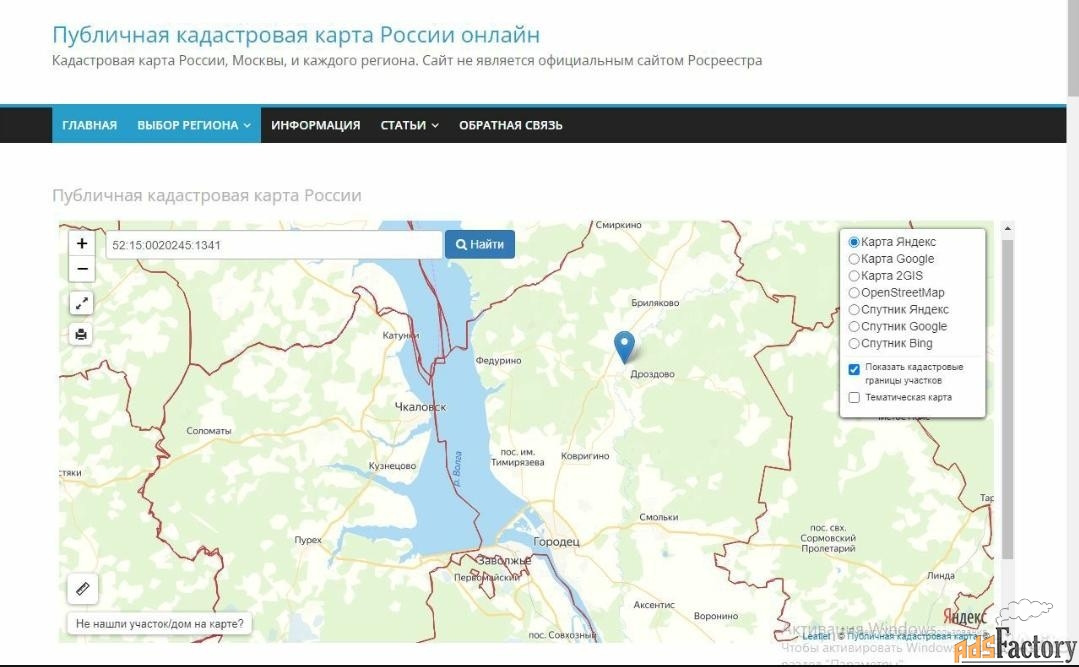Screen dimensions: 1079x667
Task: Expand the Выбор региона dropdown menu
Action: (x=194, y=125)
